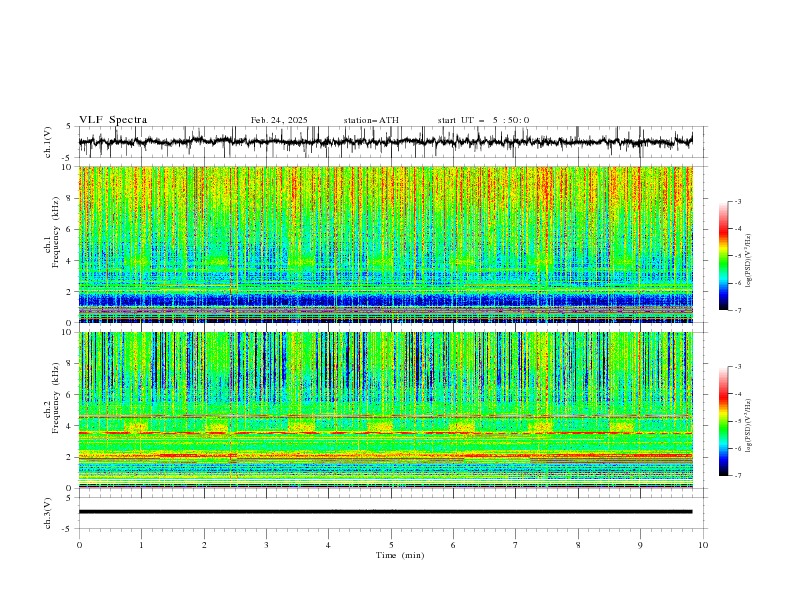Click the 'ch.1(V)' waveform axis label
This screenshot has height=612, width=792.
[x=48, y=142]
